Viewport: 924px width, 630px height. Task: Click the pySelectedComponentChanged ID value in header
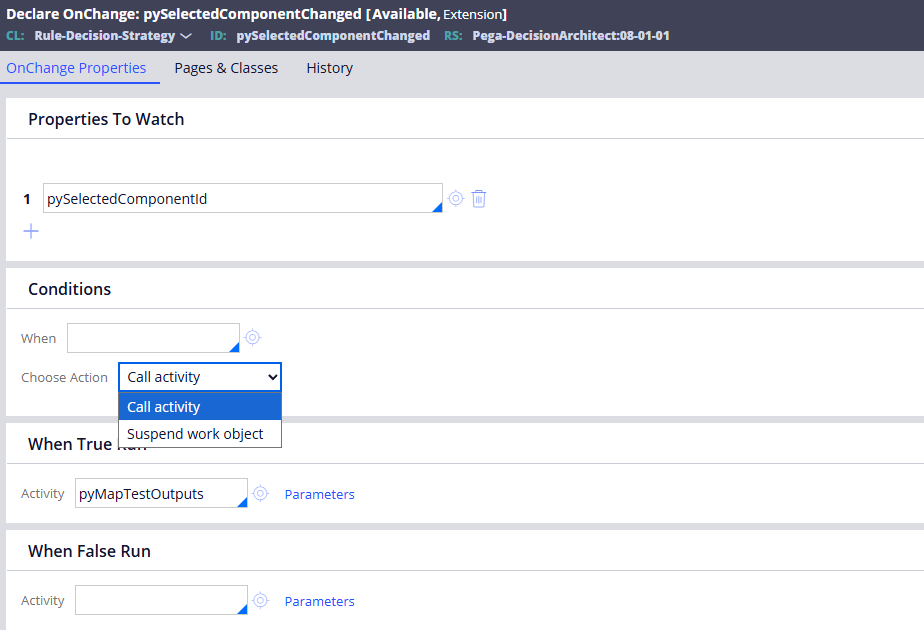333,36
